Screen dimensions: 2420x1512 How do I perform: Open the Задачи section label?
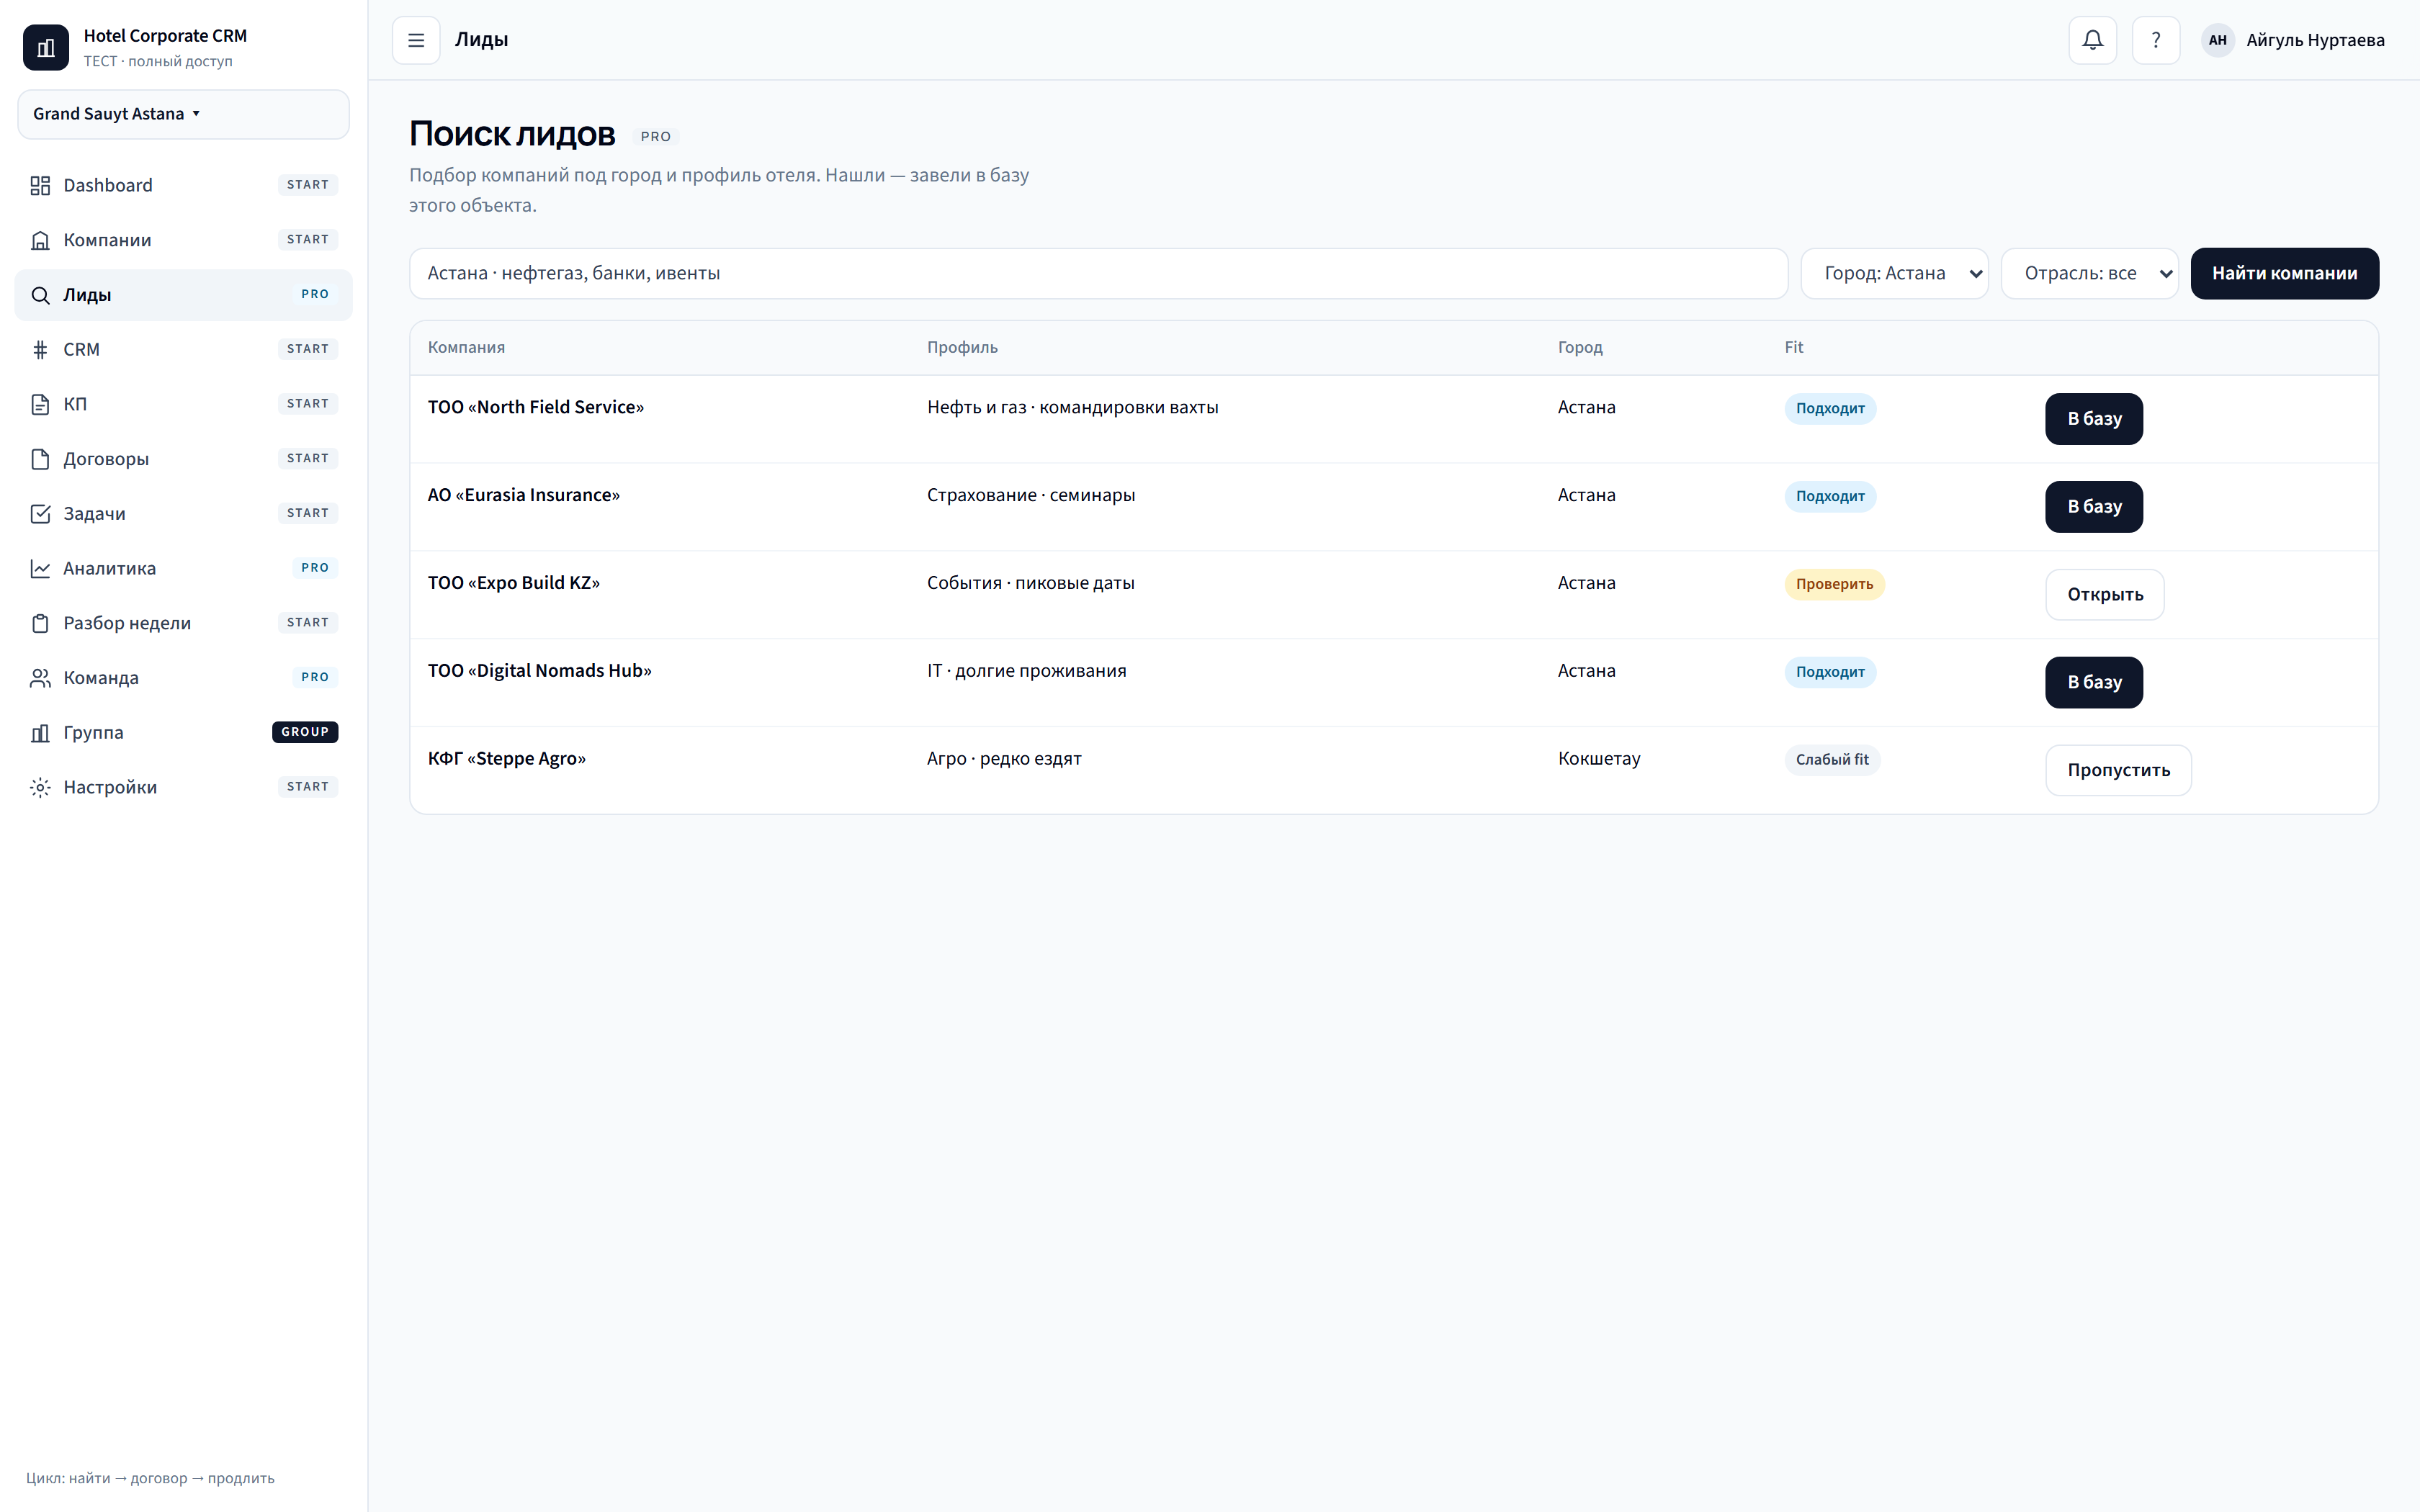tap(94, 514)
